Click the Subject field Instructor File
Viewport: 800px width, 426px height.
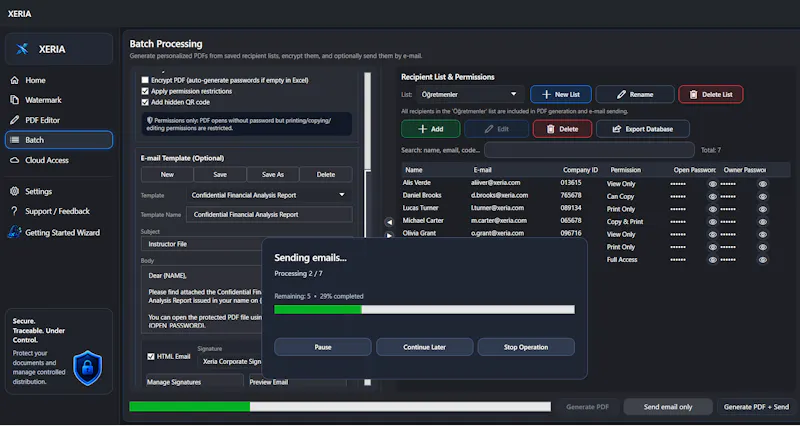[202, 244]
